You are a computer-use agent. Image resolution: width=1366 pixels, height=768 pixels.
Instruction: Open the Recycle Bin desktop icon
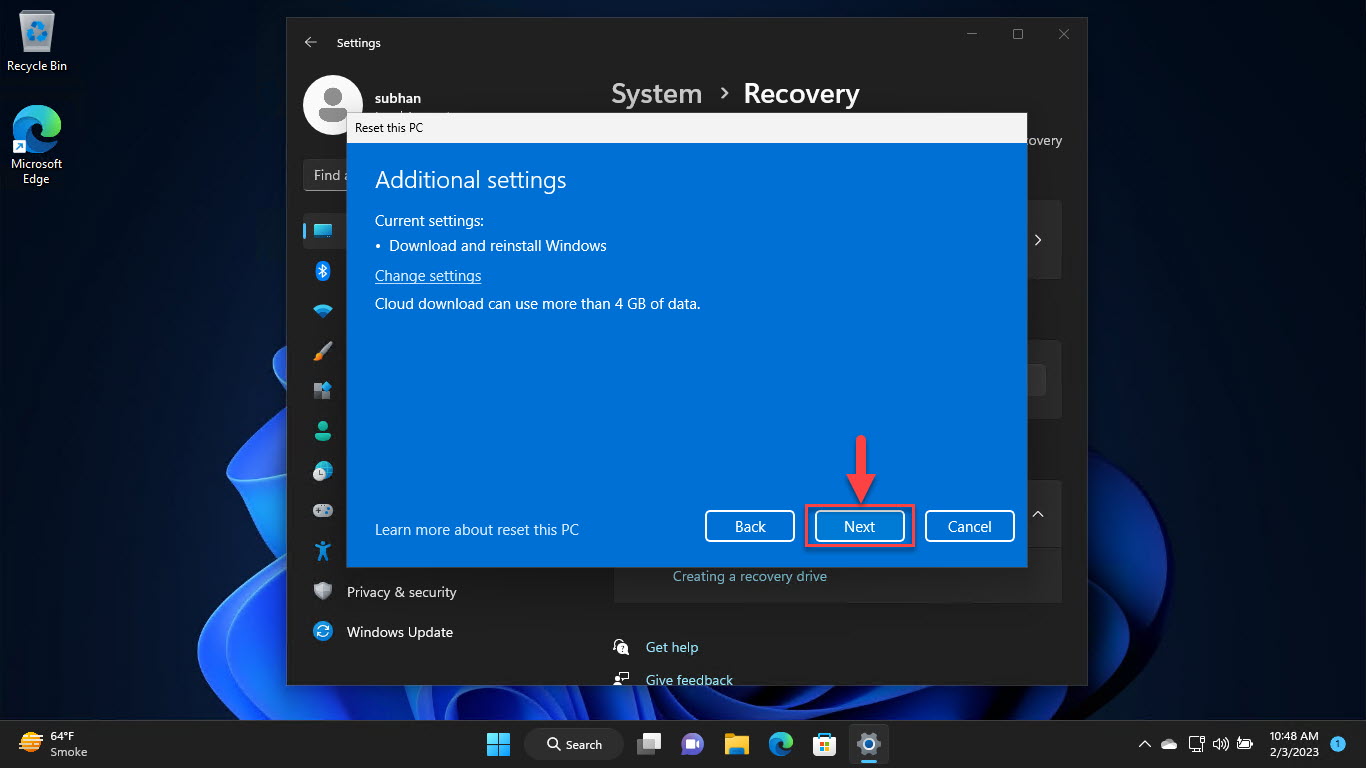(37, 42)
